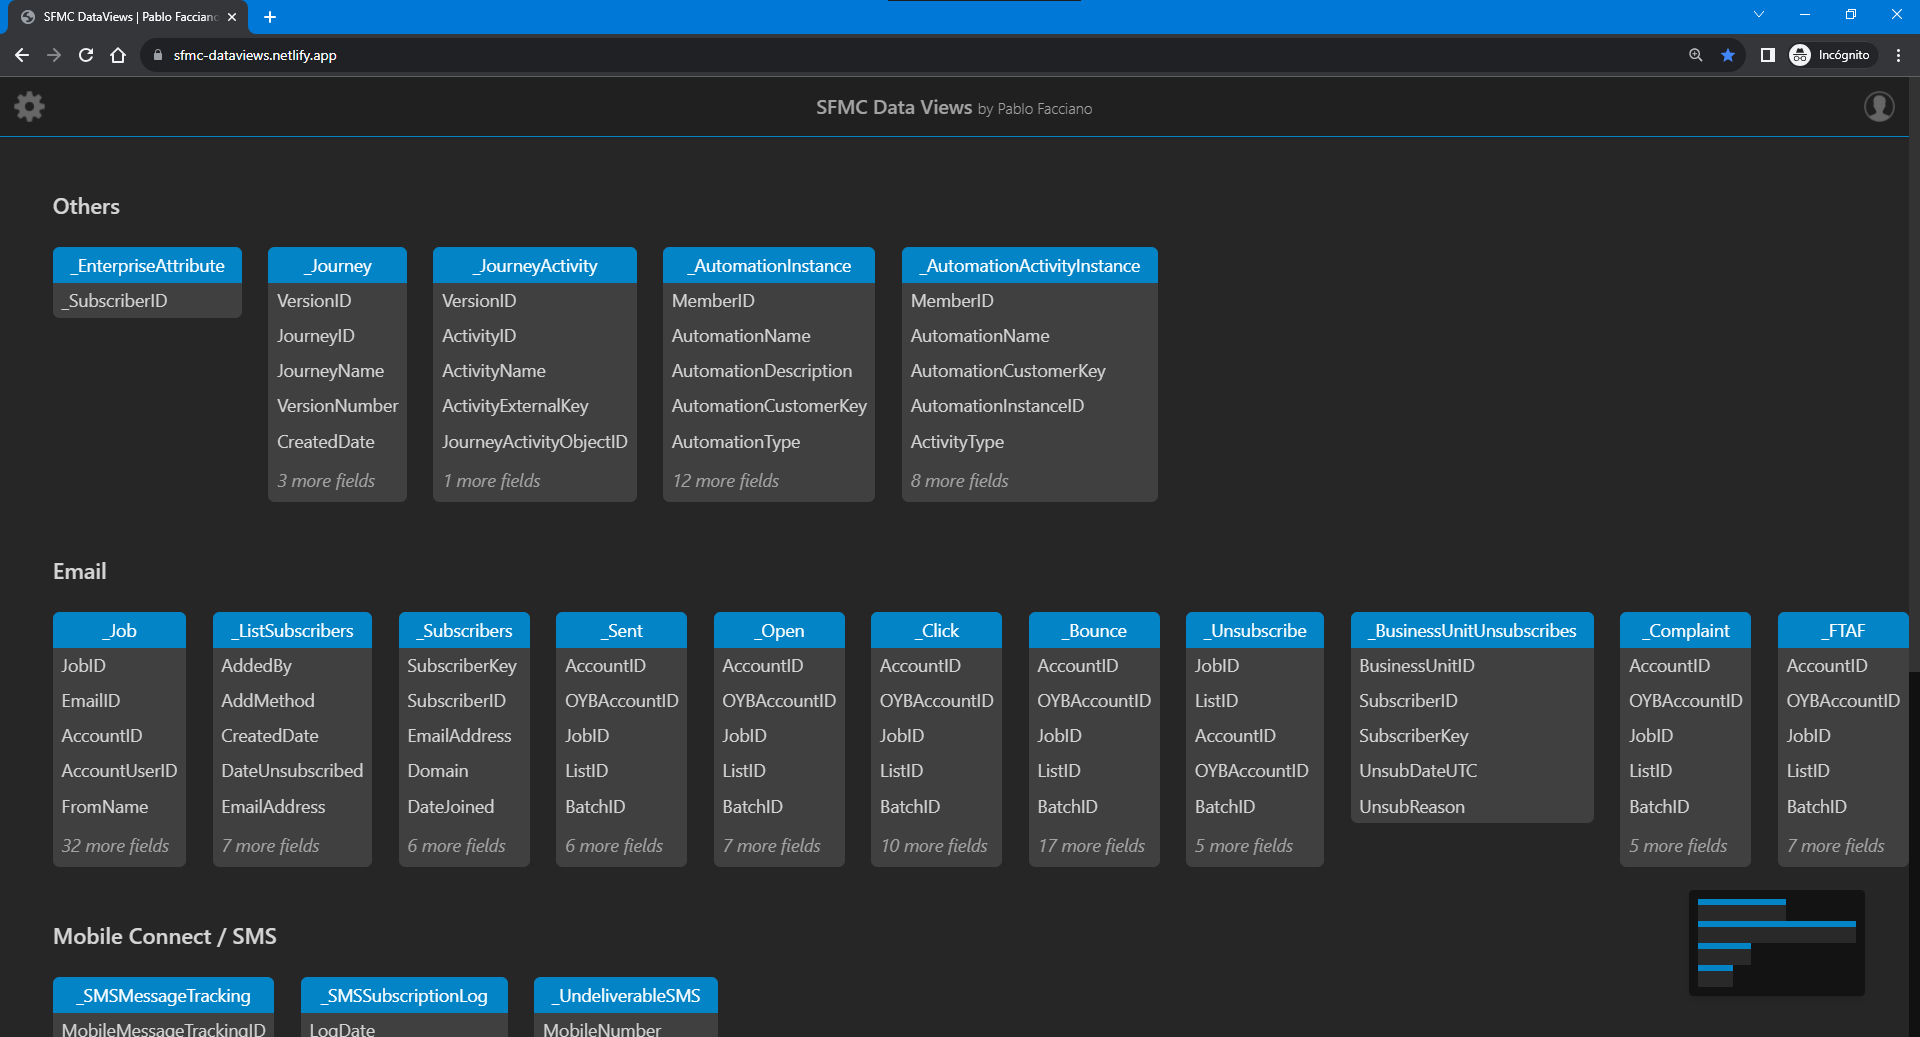
Task: Select the UnsubDateUTC field
Action: click(1472, 771)
